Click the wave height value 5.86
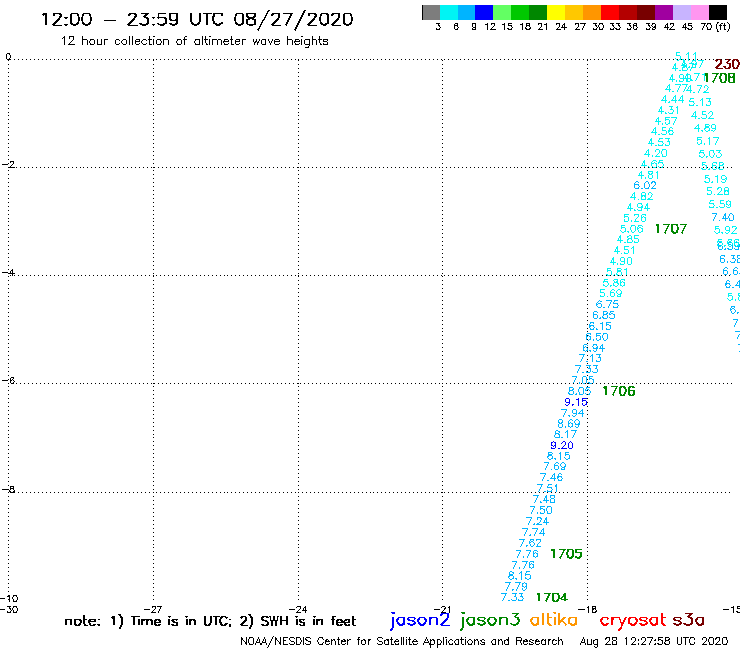This screenshot has width=740, height=650. click(x=614, y=283)
